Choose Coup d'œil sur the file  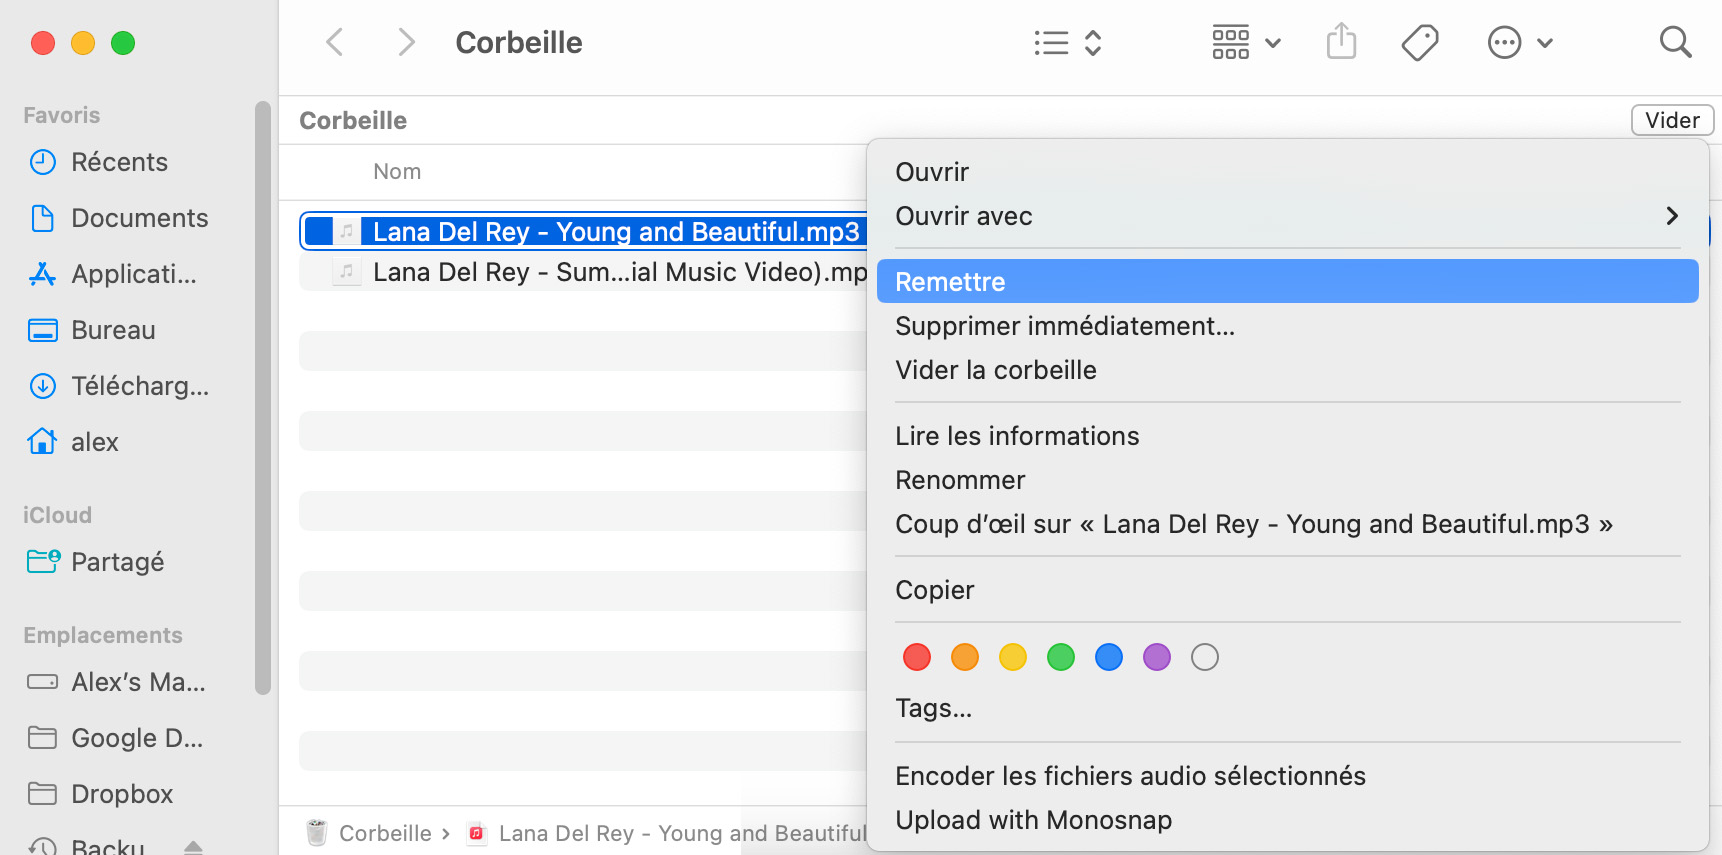pos(1288,524)
